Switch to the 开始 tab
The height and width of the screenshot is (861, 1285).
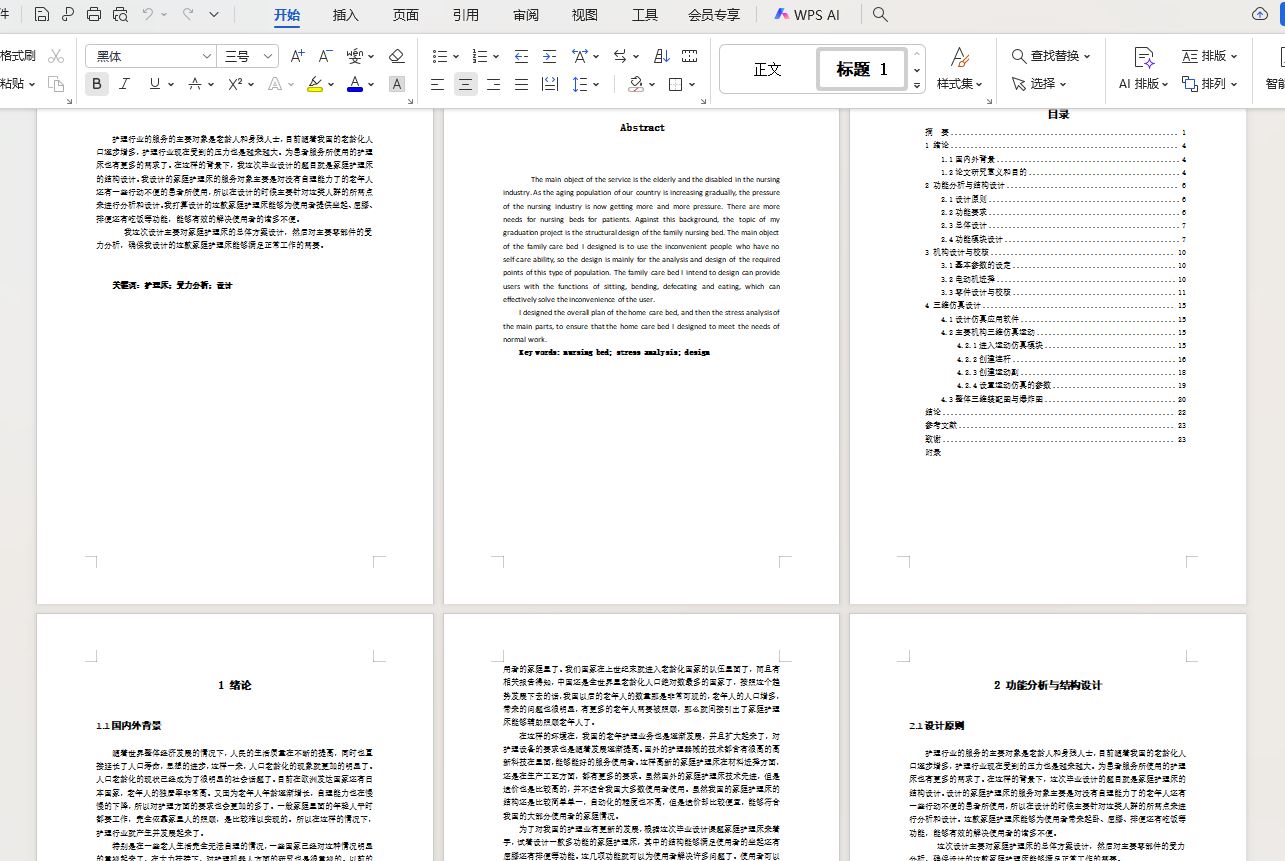click(287, 15)
